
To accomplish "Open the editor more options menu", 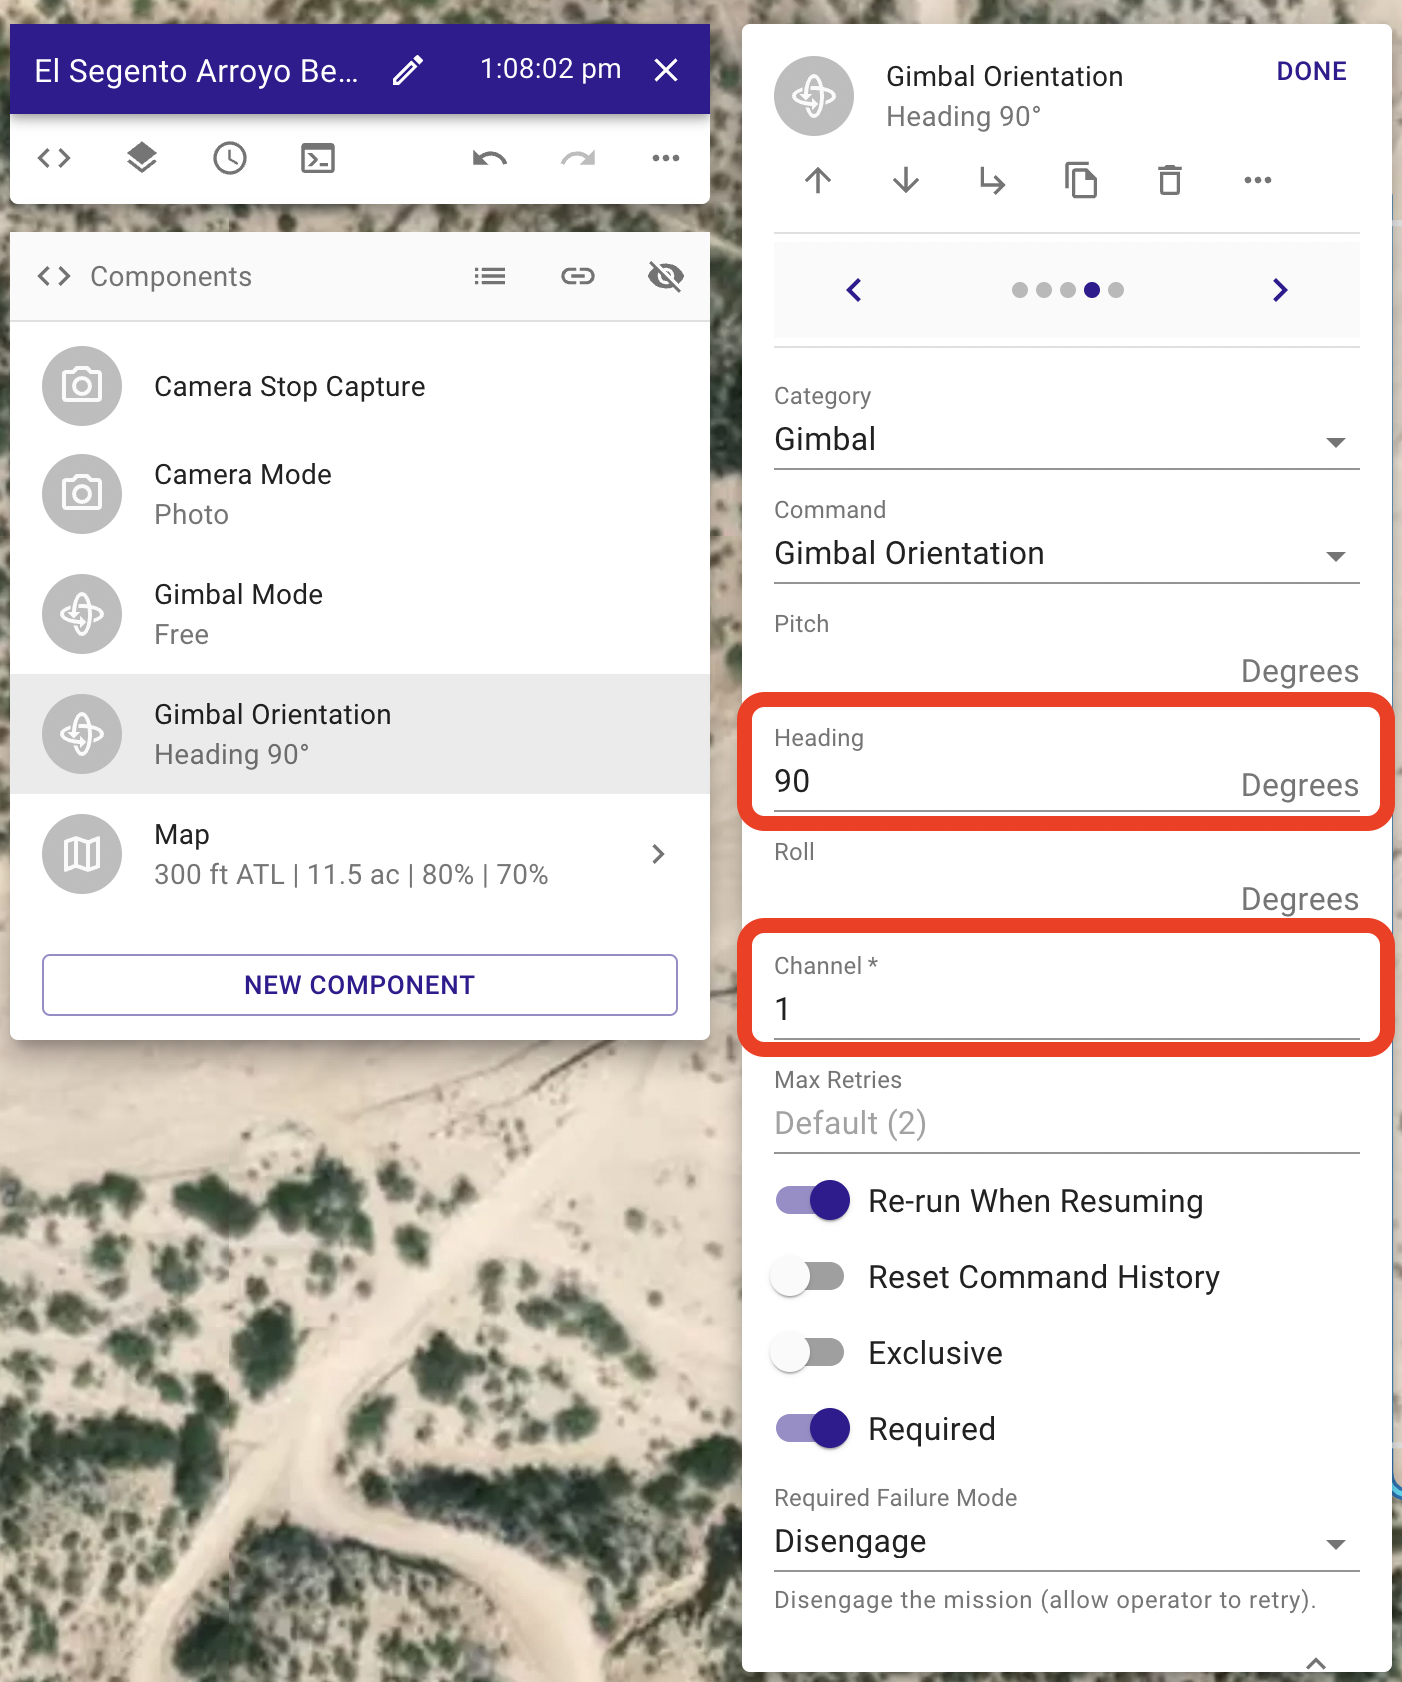I will pyautogui.click(x=1258, y=181).
